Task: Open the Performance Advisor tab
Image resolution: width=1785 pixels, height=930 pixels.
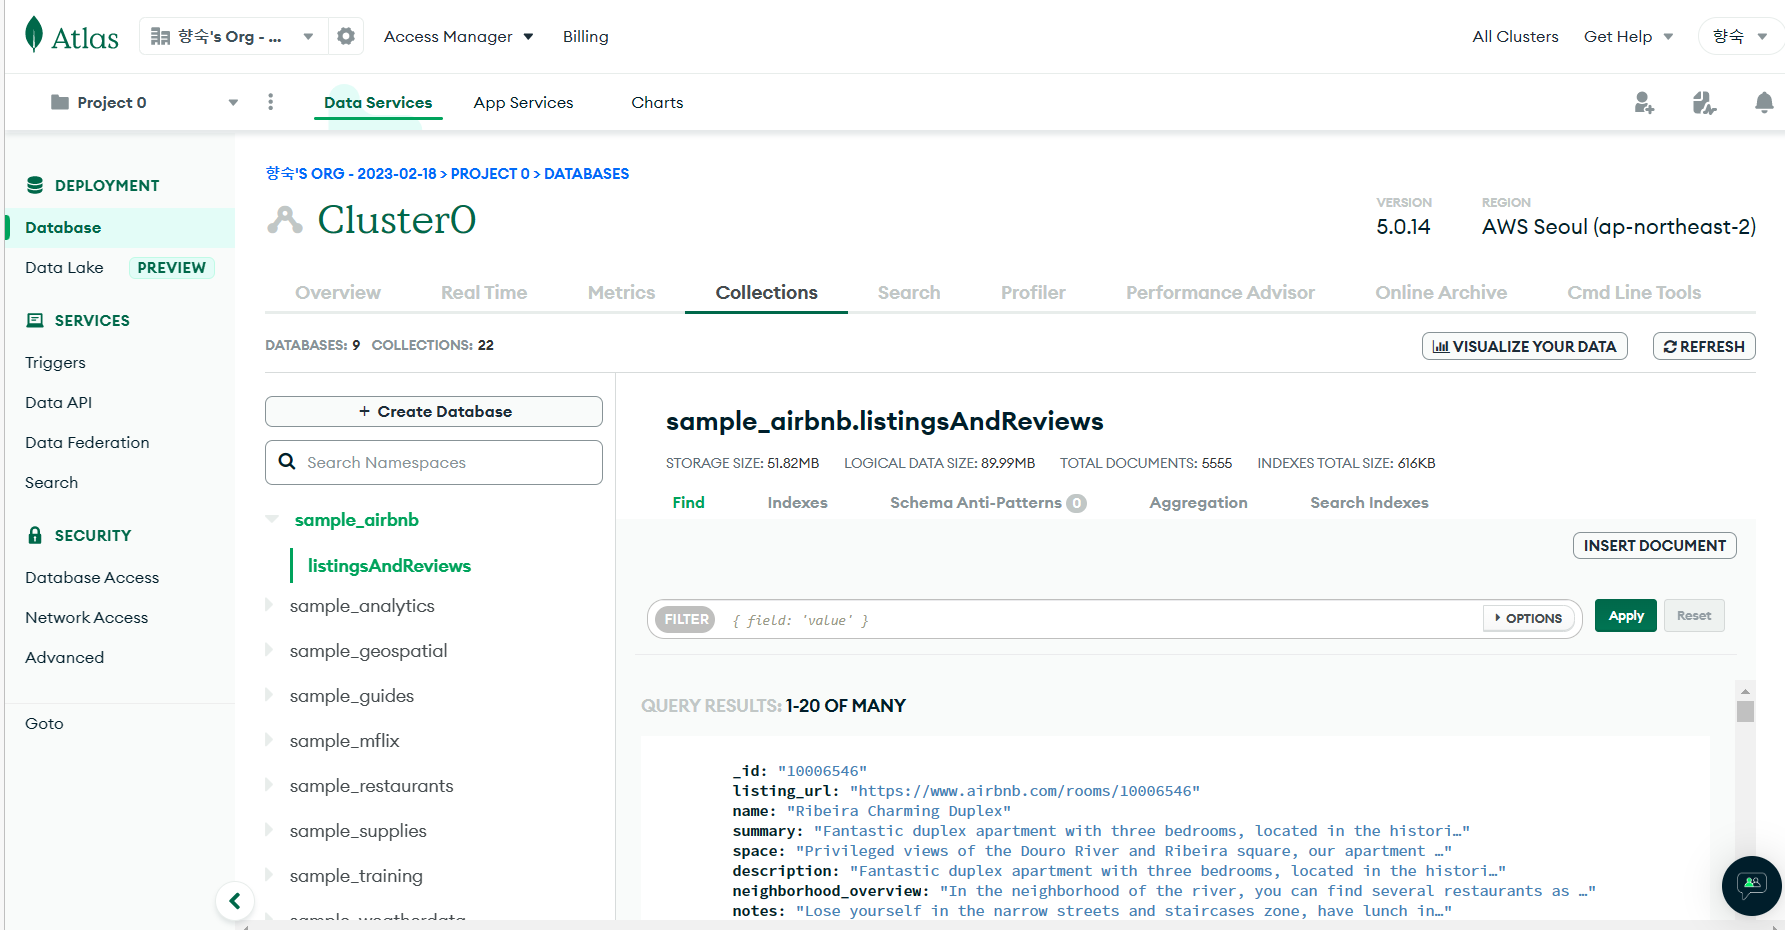Action: [1220, 292]
